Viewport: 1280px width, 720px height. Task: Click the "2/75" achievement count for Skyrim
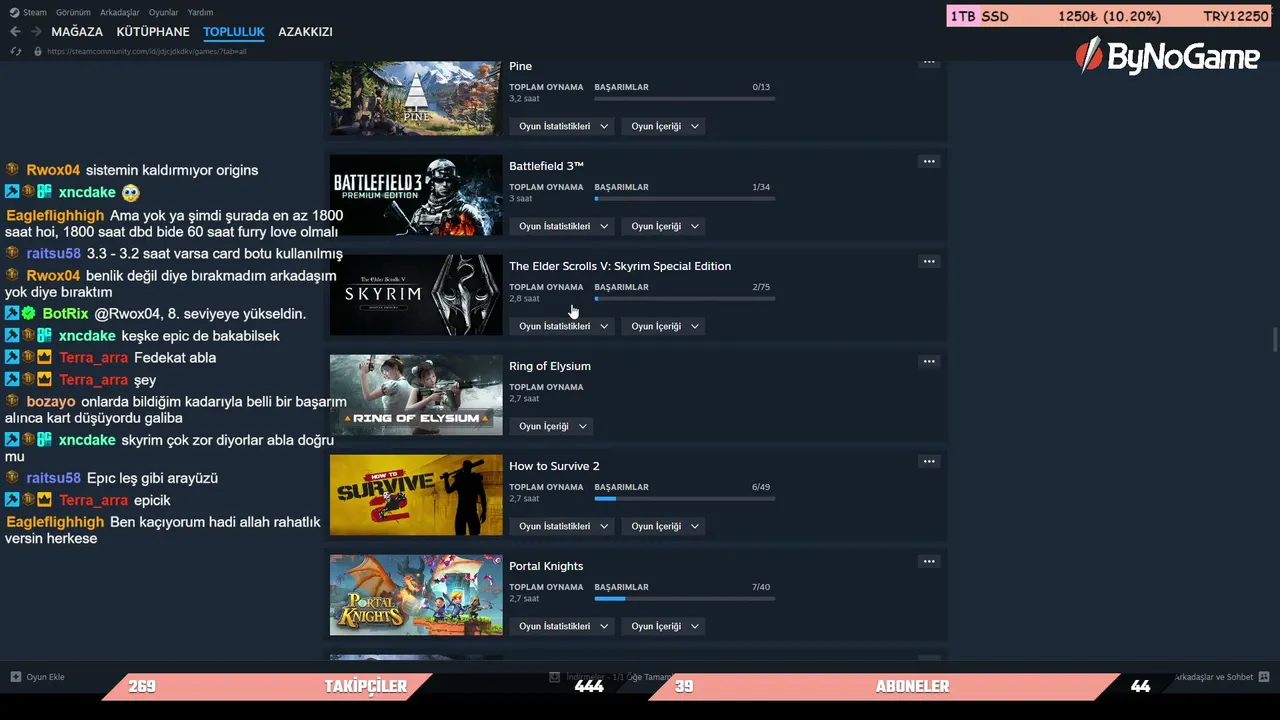(x=761, y=287)
